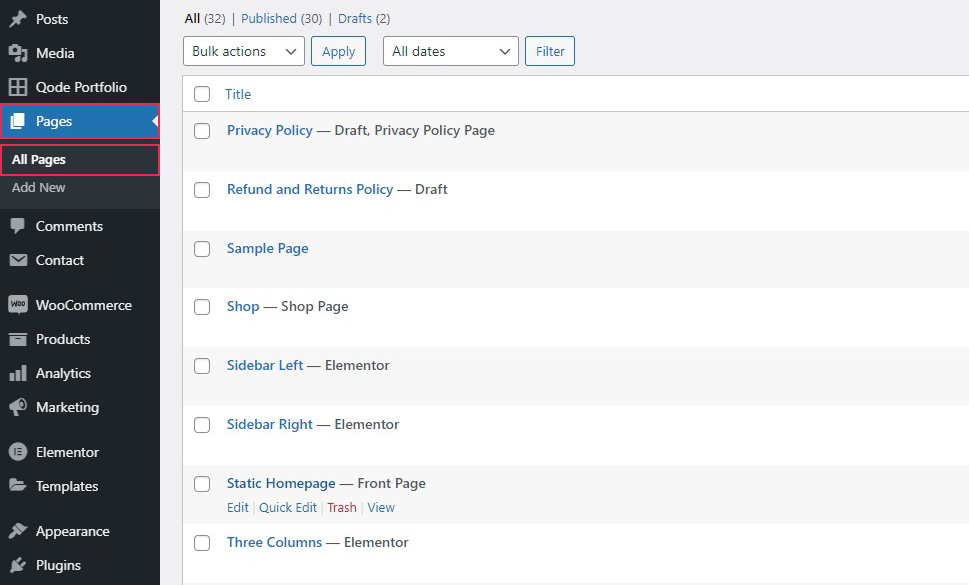
Task: Show only Drafts pages filter link
Action: pyautogui.click(x=355, y=18)
